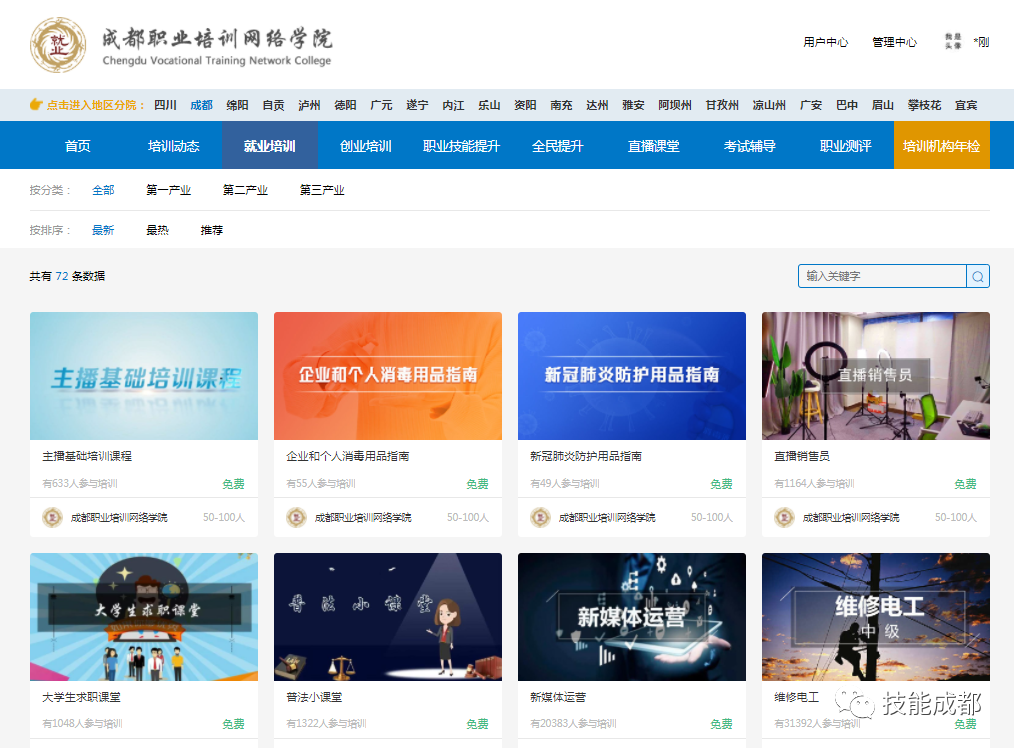Click the magnifier search icon
Image resolution: width=1014 pixels, height=748 pixels.
coord(978,276)
